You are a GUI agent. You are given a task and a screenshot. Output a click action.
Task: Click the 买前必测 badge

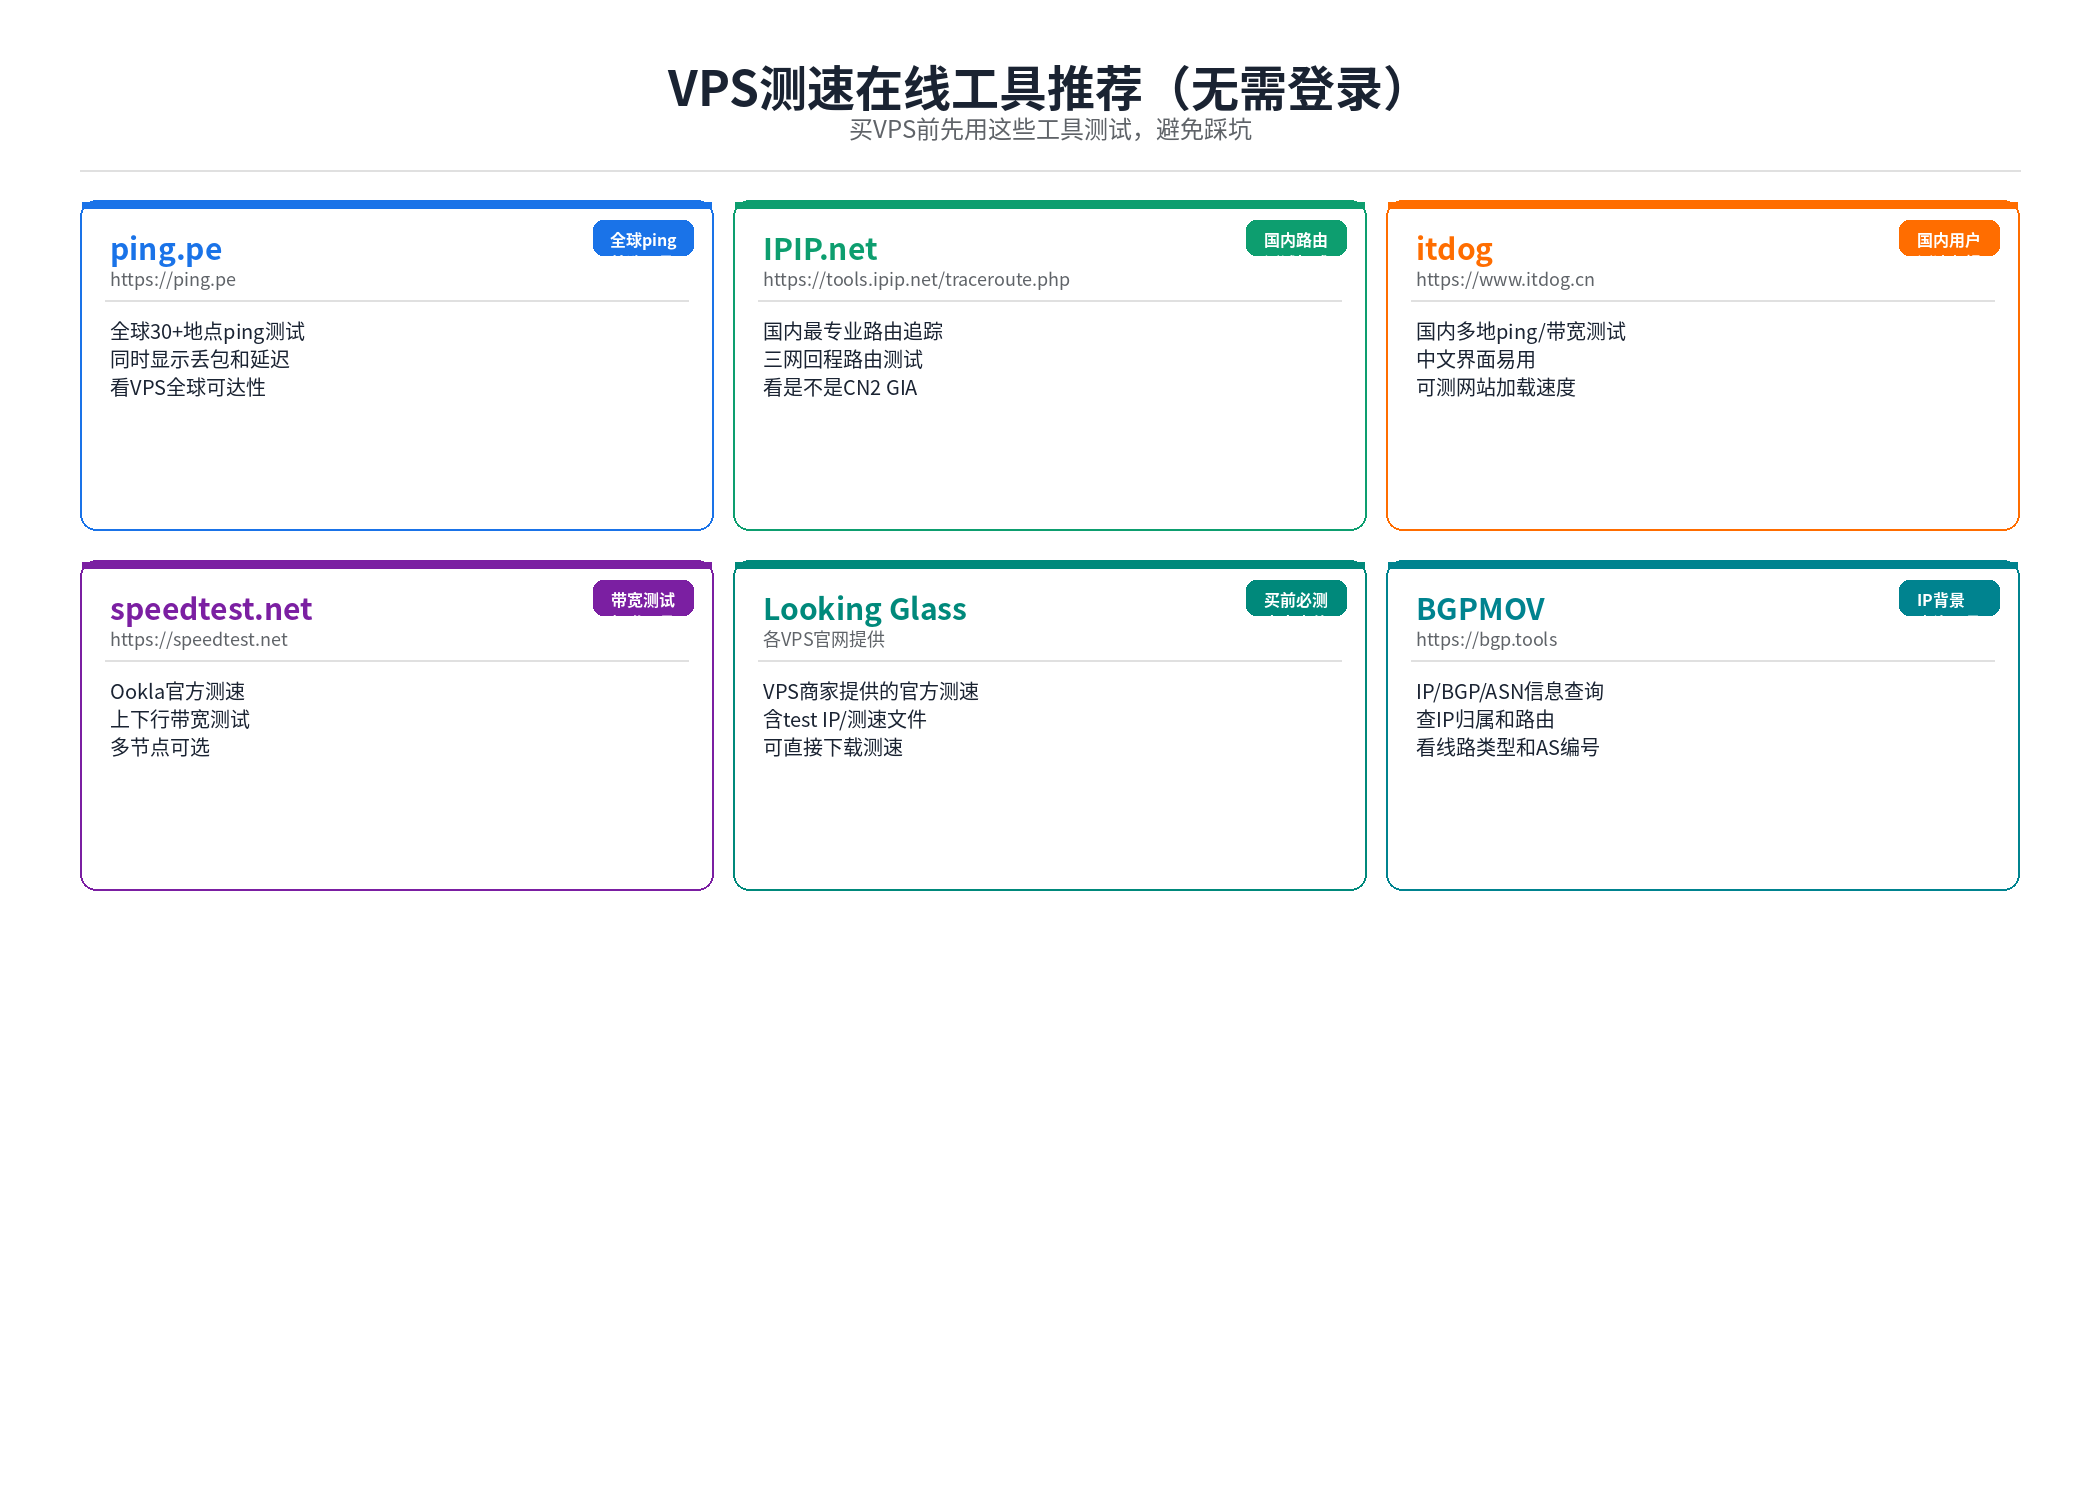pos(1296,598)
